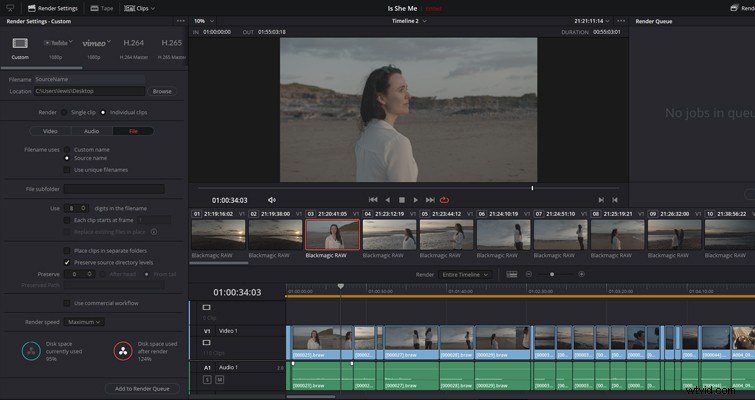The height and width of the screenshot is (400, 755).
Task: Play viewer in reverse
Action: point(388,200)
